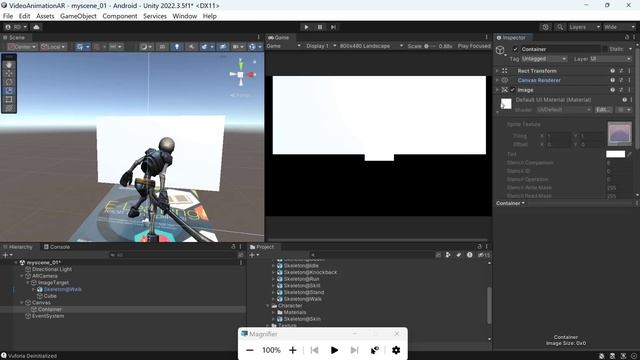
Task: Select the Scale tool in Scene
Action: [x=9, y=91]
